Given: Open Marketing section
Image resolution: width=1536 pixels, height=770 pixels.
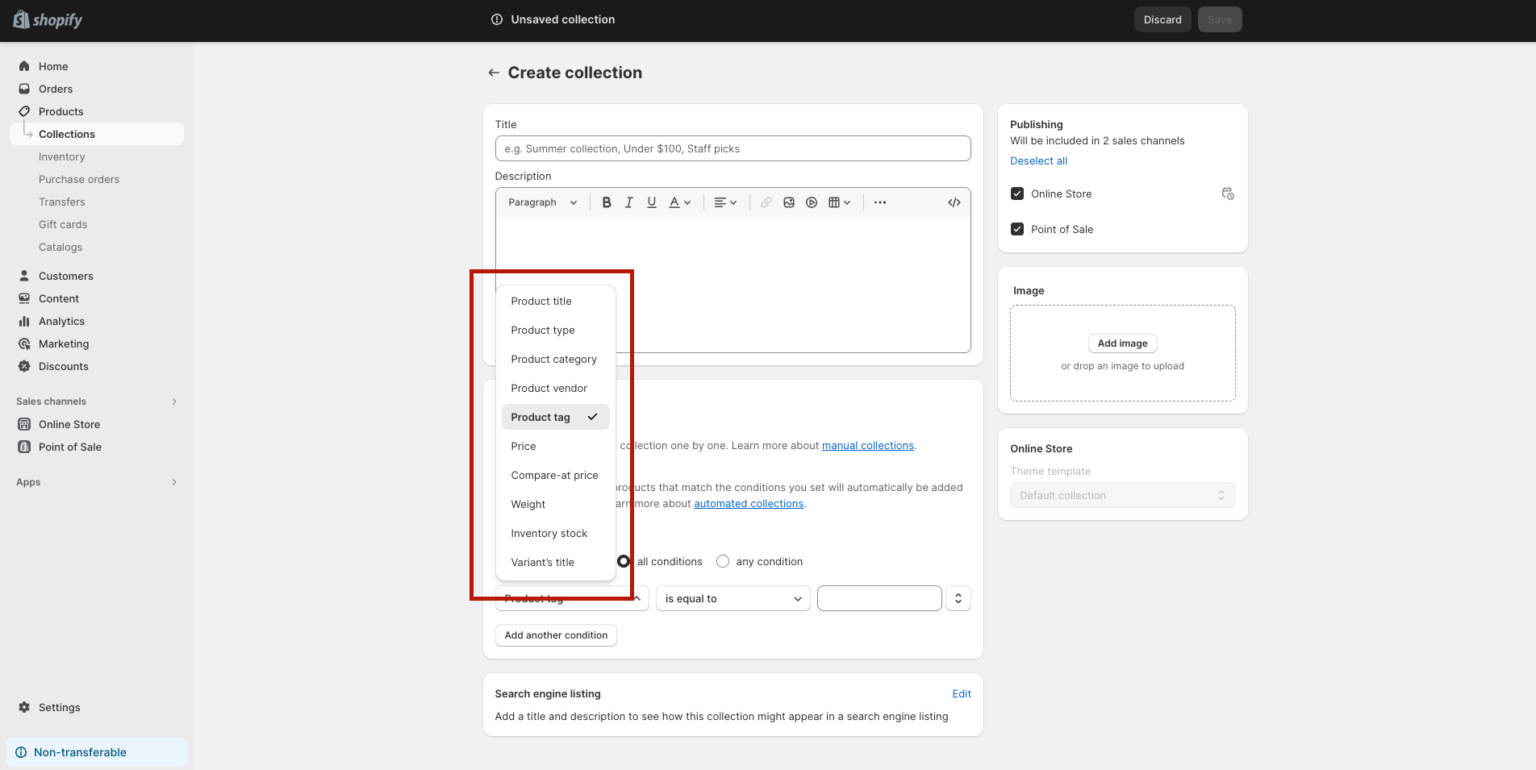Looking at the screenshot, I should pos(63,344).
